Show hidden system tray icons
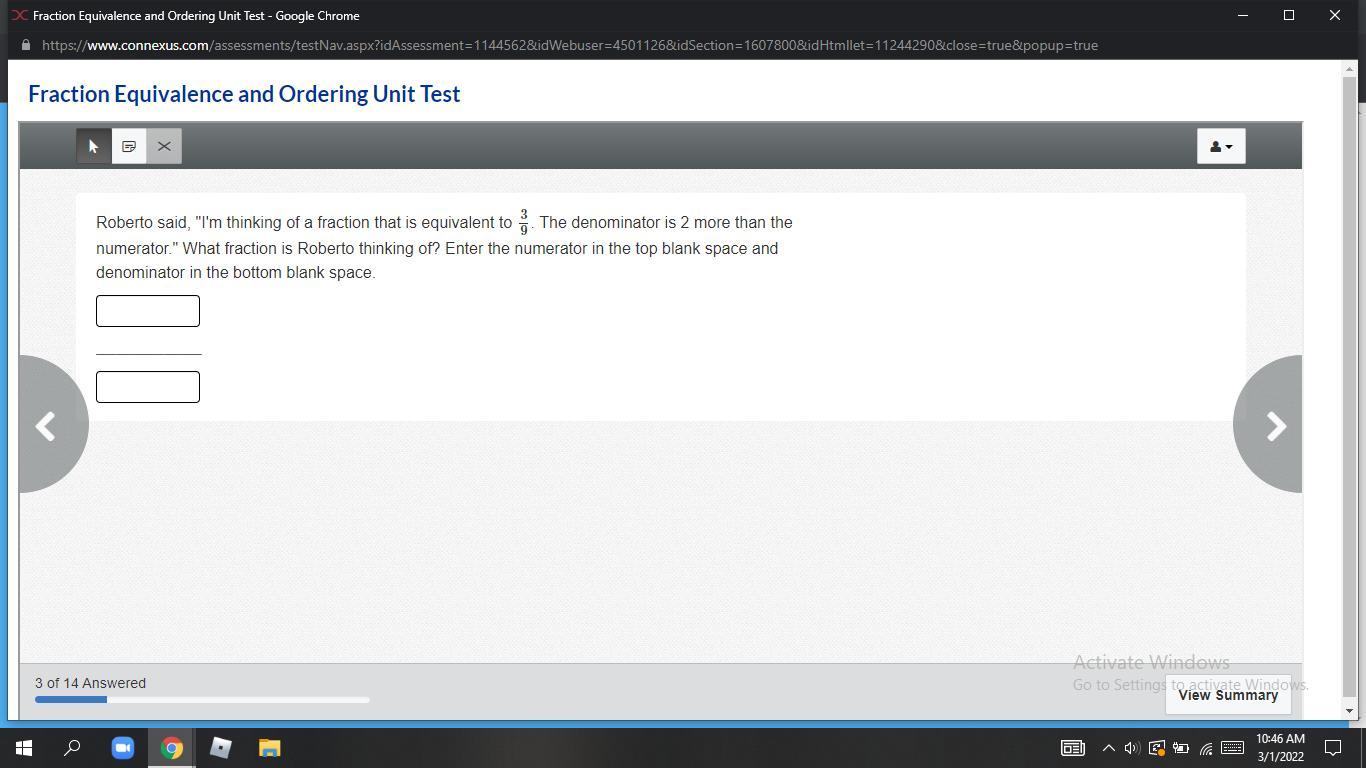The height and width of the screenshot is (768, 1366). [x=1108, y=748]
